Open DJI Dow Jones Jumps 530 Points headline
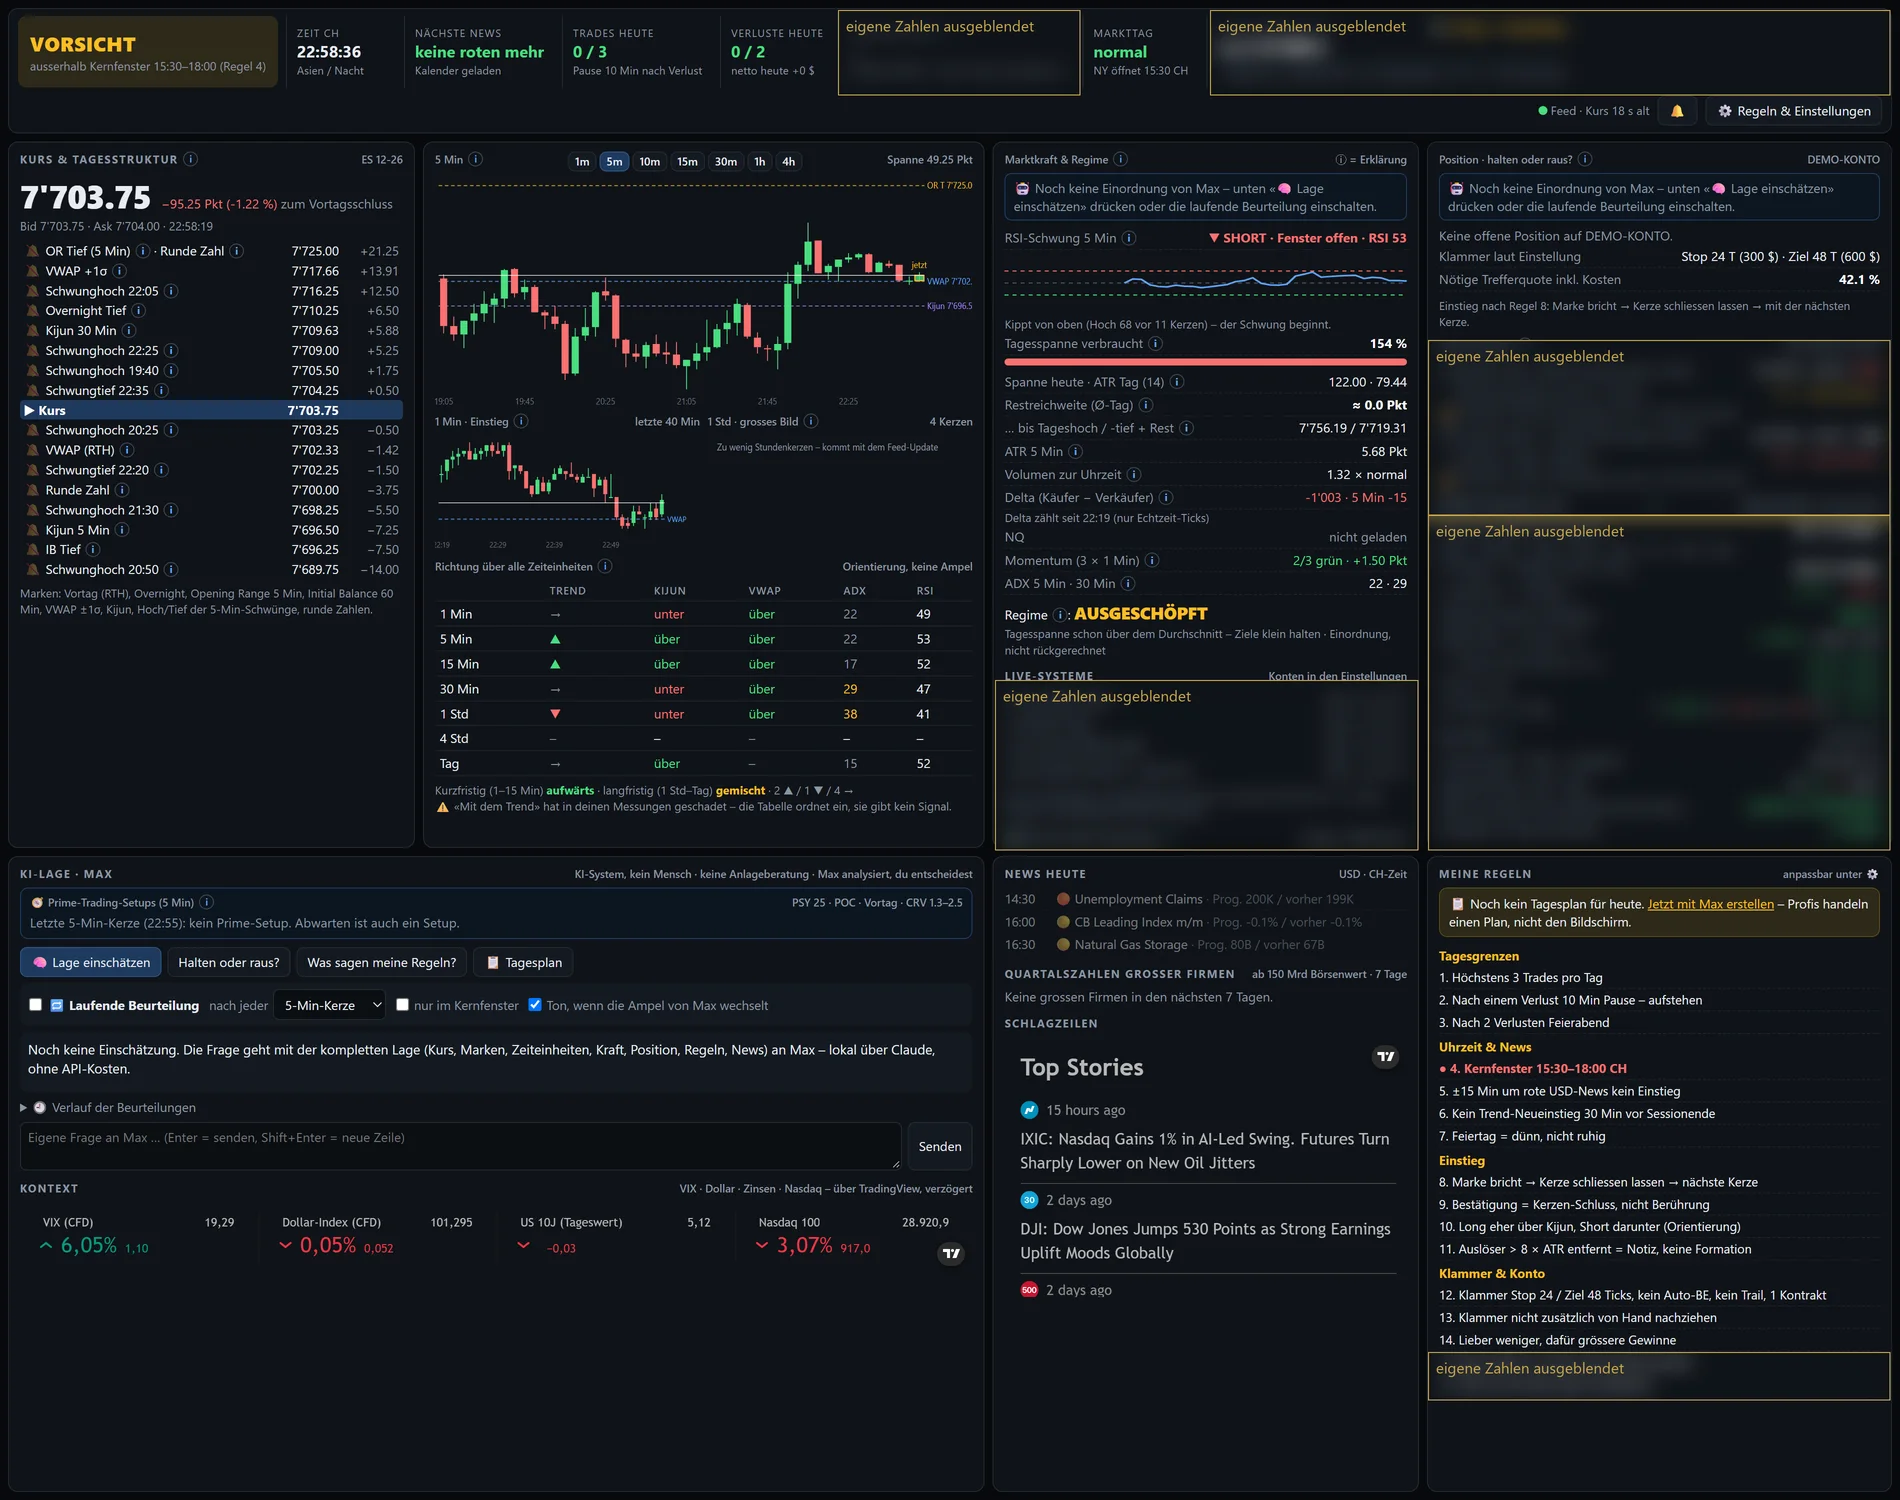1900x1500 pixels. 1206,1241
